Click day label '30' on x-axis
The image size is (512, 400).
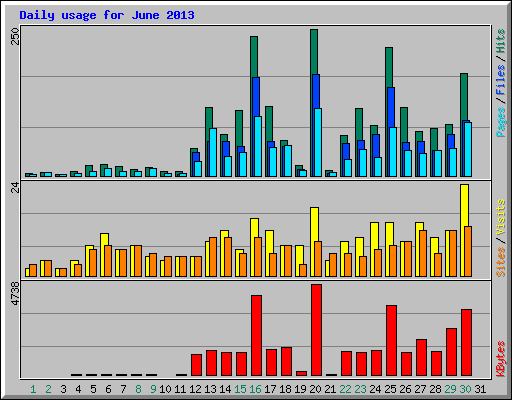tap(465, 389)
